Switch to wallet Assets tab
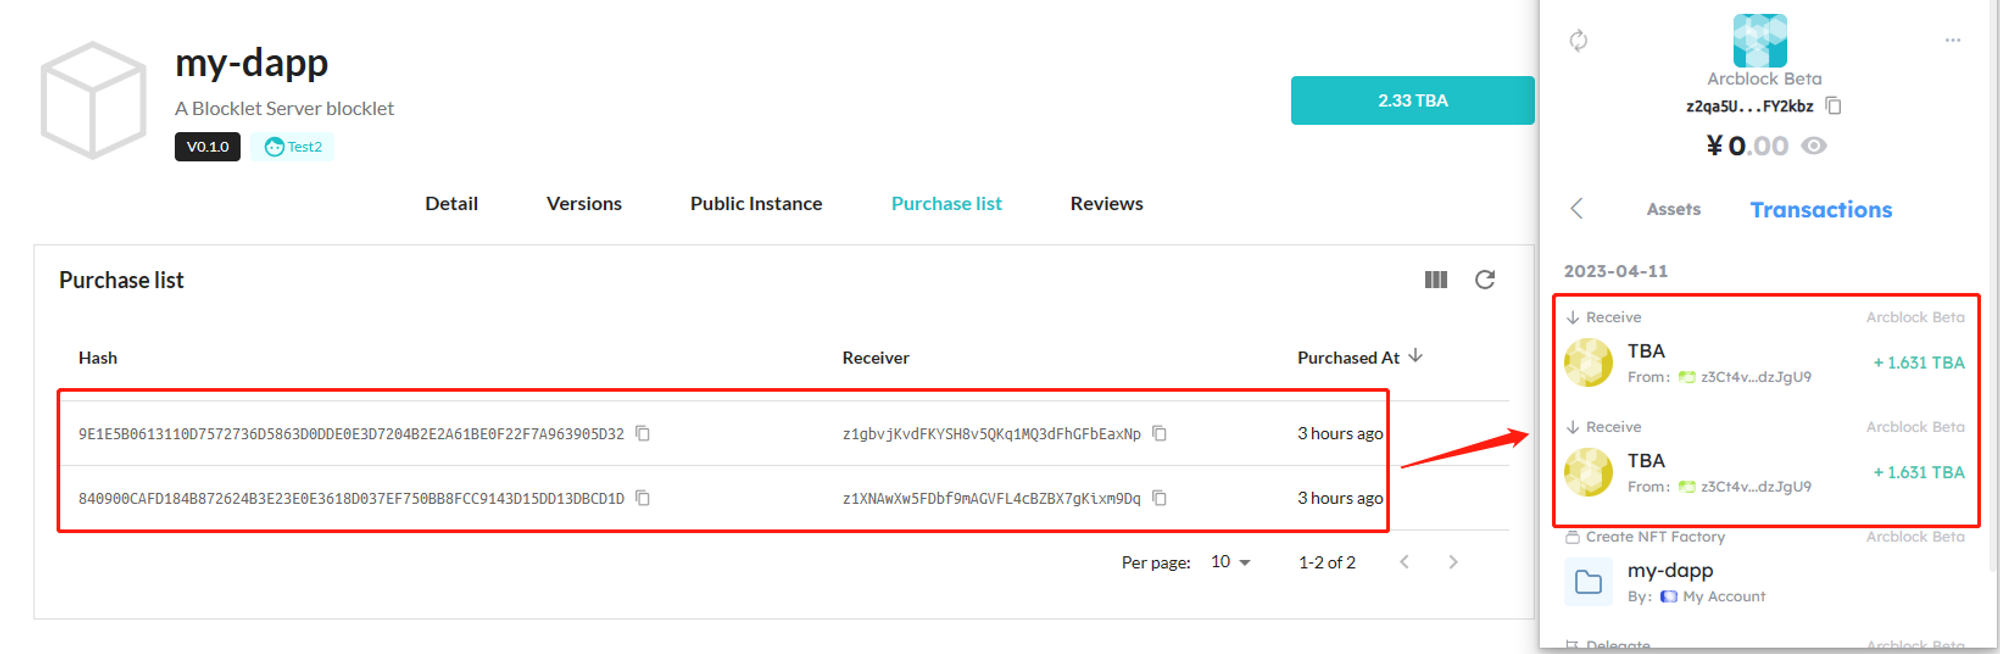2000x654 pixels. pos(1673,209)
